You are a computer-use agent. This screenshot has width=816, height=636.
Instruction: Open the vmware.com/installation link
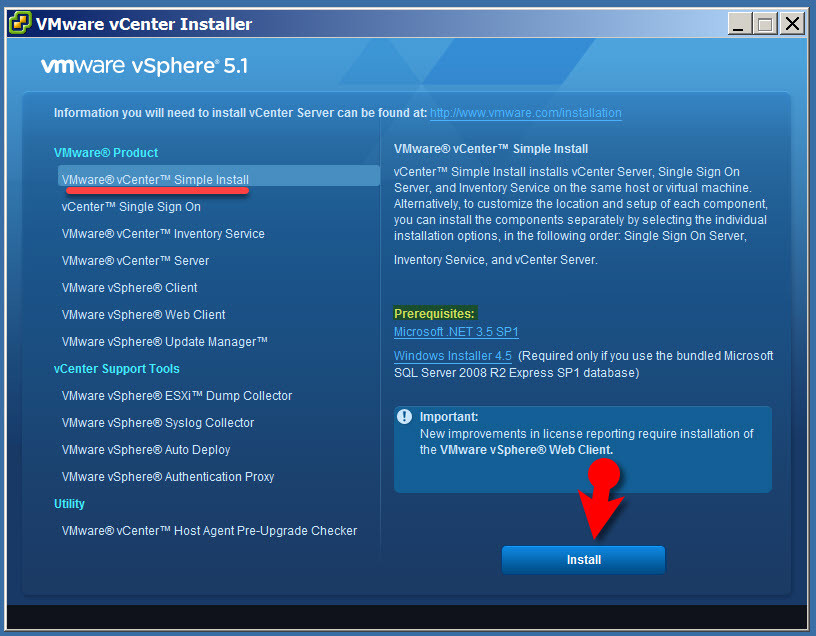pos(526,113)
